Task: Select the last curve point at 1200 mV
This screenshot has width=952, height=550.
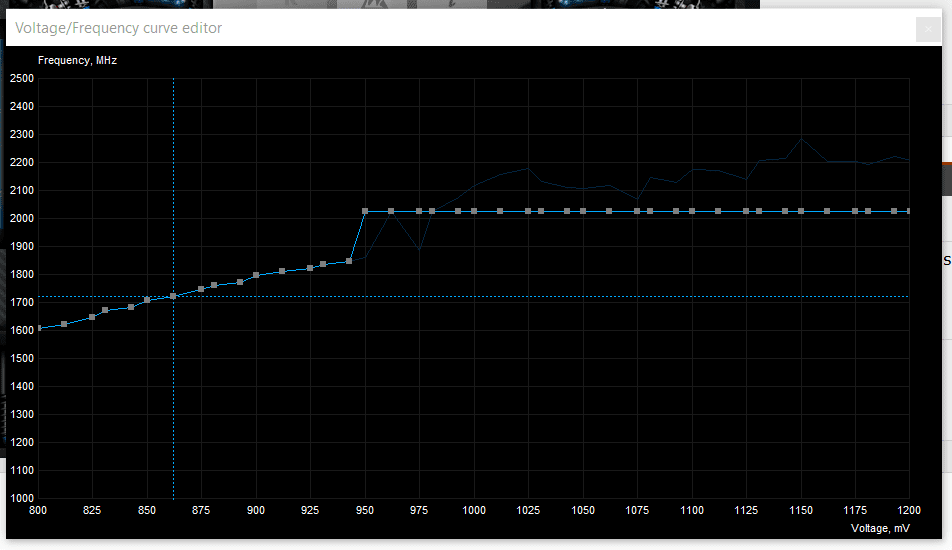Action: [909, 211]
